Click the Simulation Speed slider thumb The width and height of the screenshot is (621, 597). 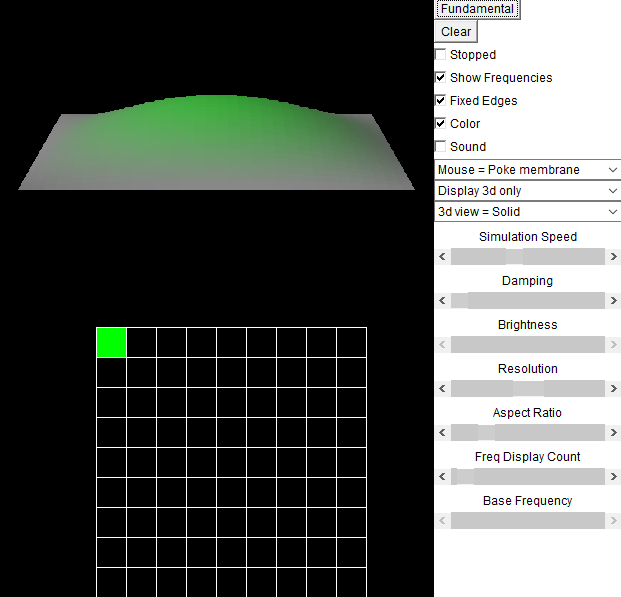[x=514, y=257]
